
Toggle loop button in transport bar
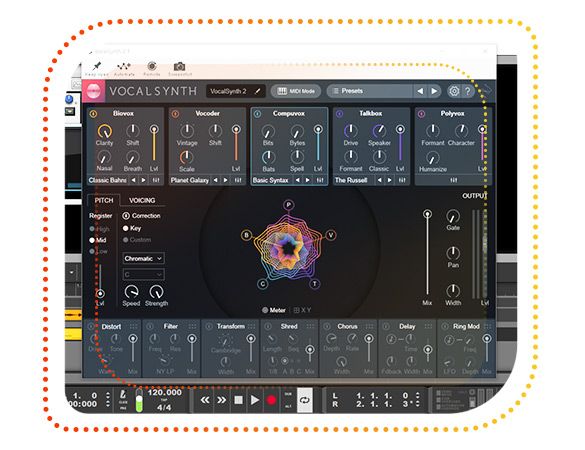click(304, 400)
